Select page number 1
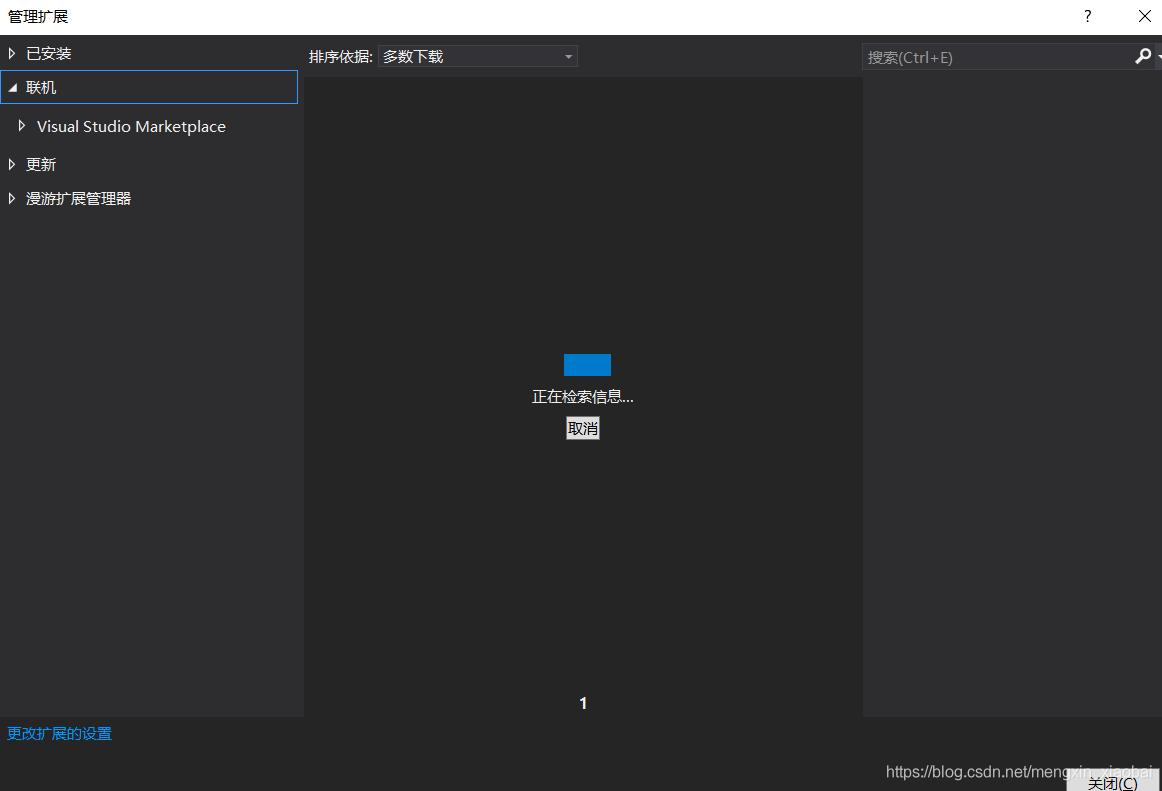The image size is (1162, 791). 583,703
